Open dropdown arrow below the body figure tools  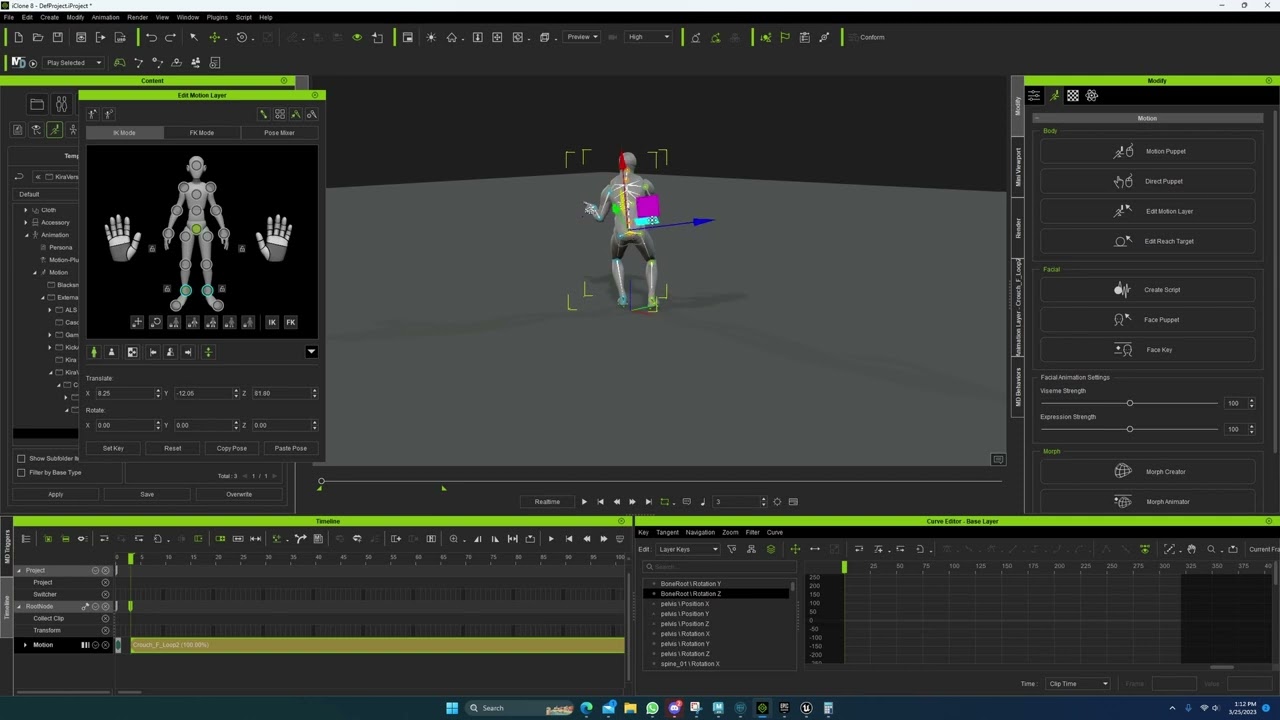click(x=311, y=352)
